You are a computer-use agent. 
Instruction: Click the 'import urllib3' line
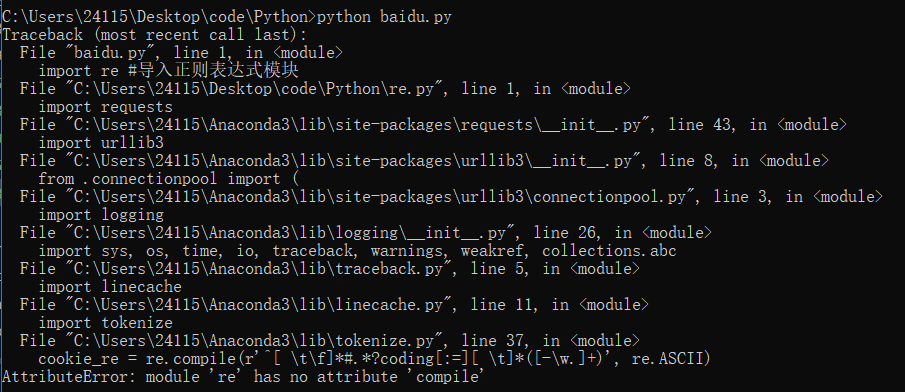pos(100,143)
